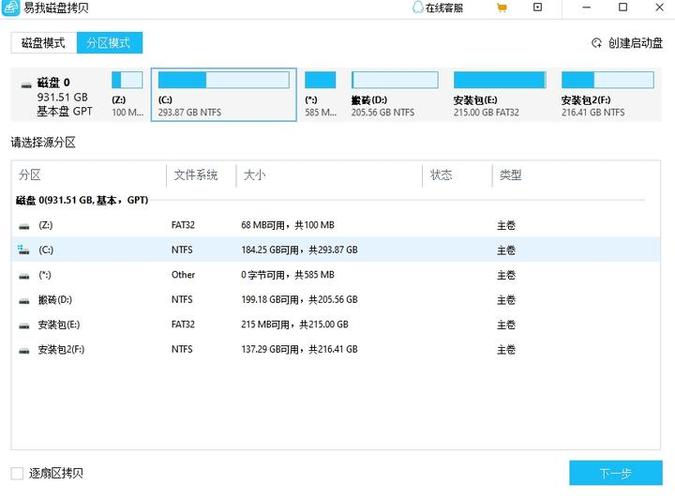The width and height of the screenshot is (675, 500).
Task: Click the 下一步 button
Action: pos(616,473)
